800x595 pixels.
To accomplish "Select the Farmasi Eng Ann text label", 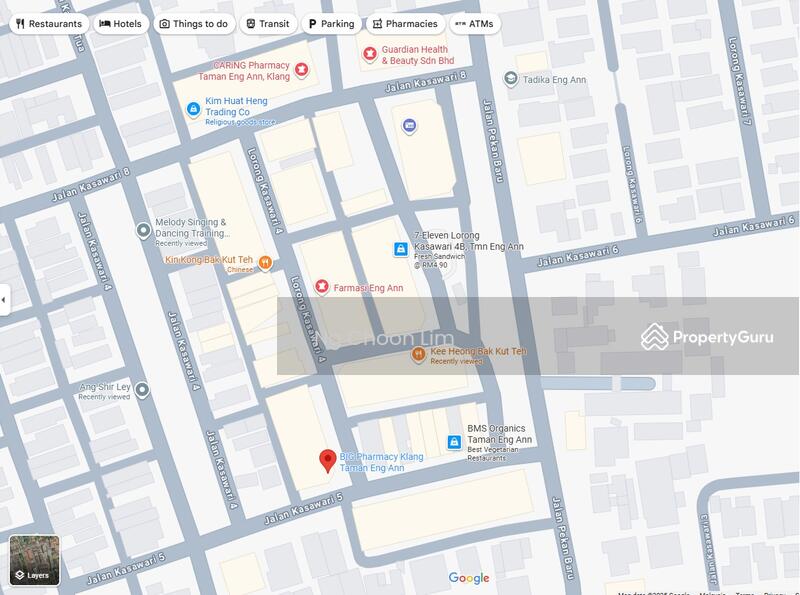I will pos(368,288).
